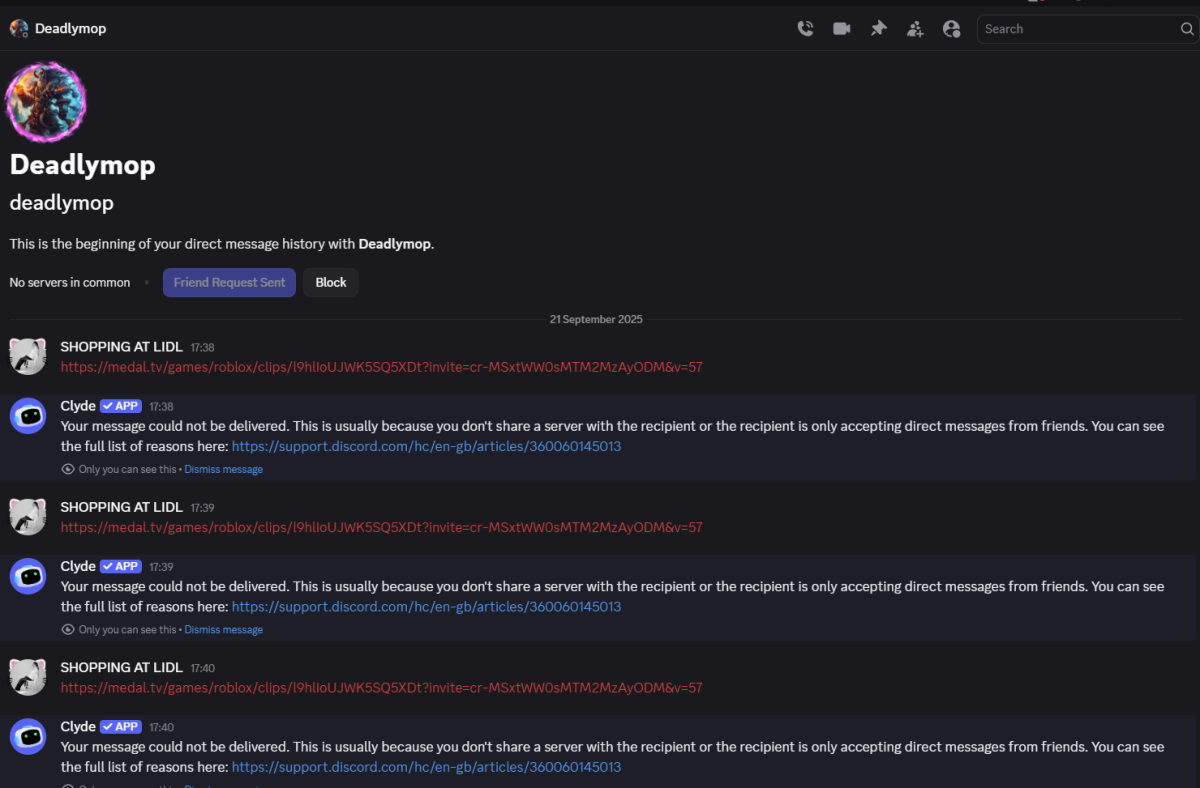Click the Clyde bot avatar at 17:39

(x=28, y=576)
